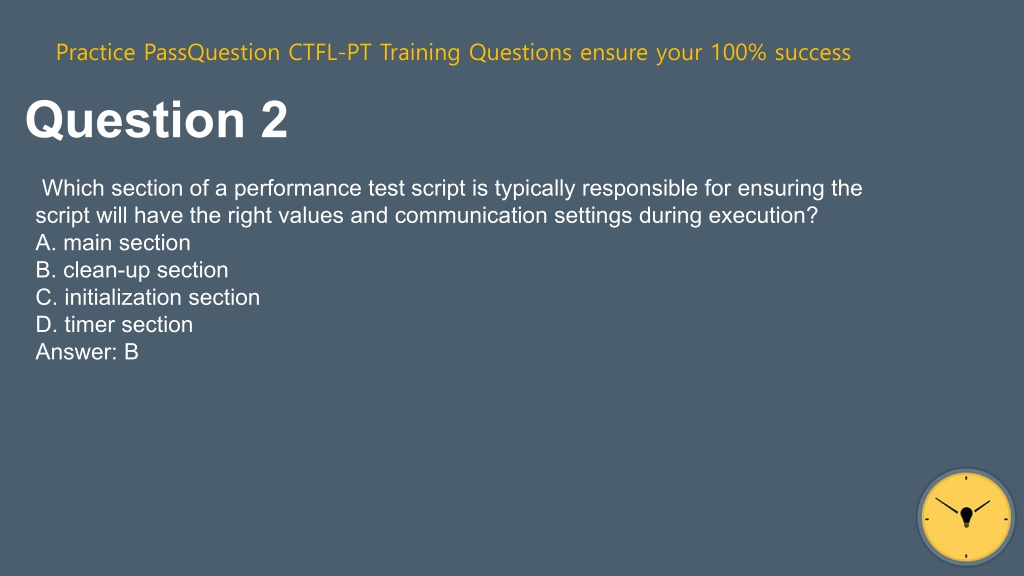Click the word success in the banner
The width and height of the screenshot is (1024, 576).
point(812,53)
